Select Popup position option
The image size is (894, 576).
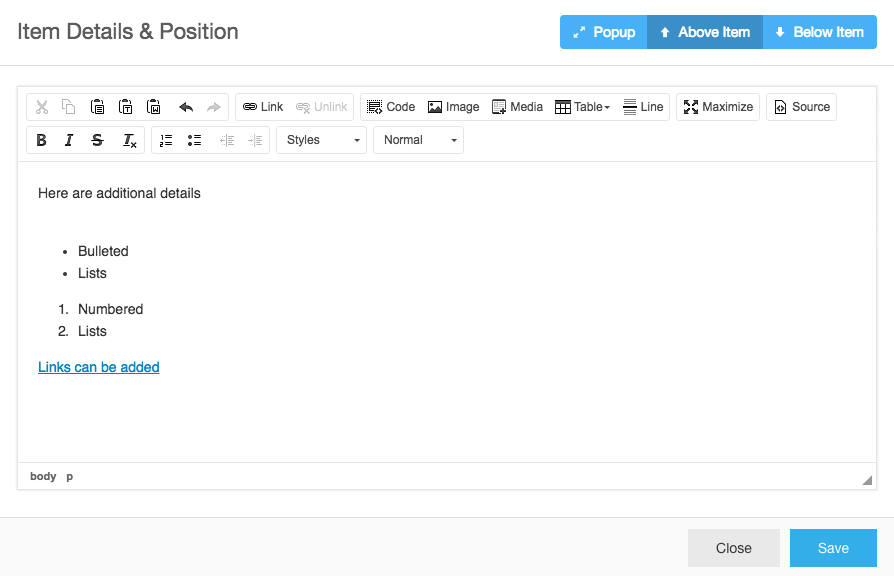click(604, 32)
